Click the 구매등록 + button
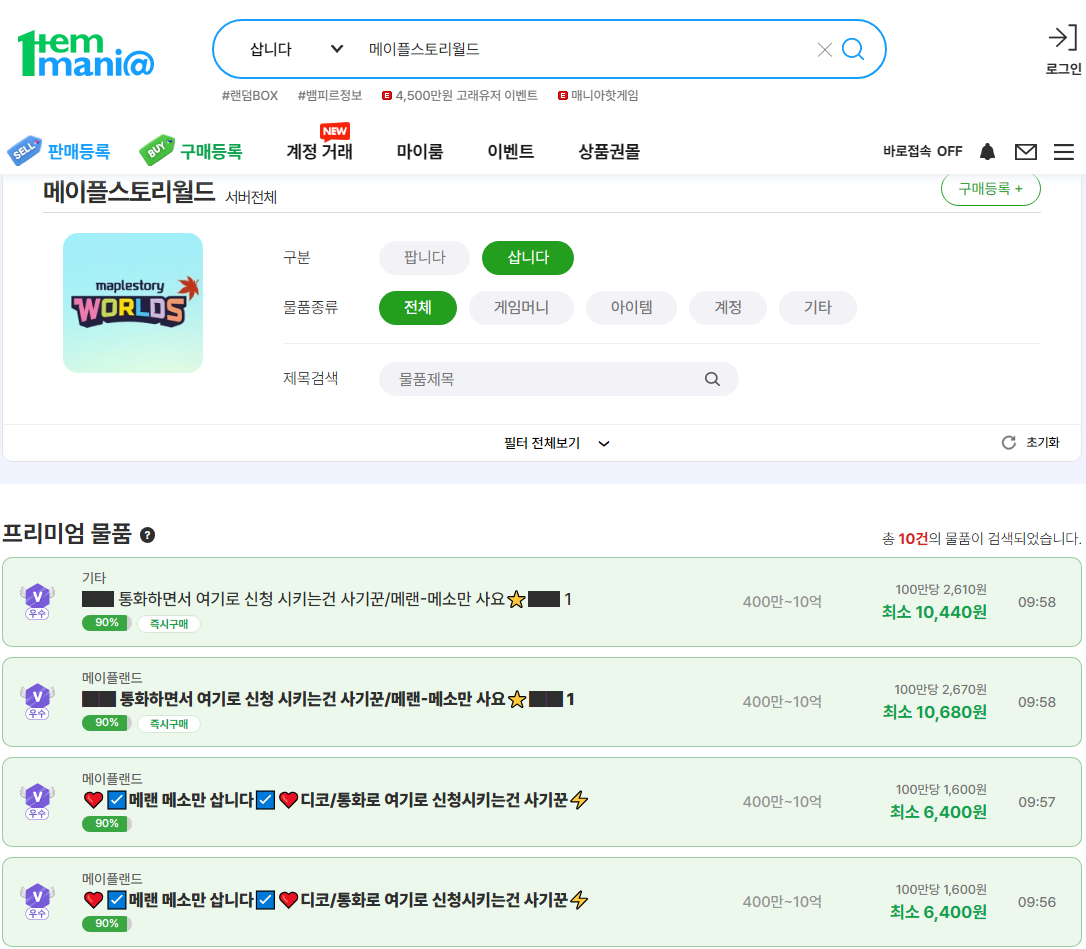 pos(990,188)
